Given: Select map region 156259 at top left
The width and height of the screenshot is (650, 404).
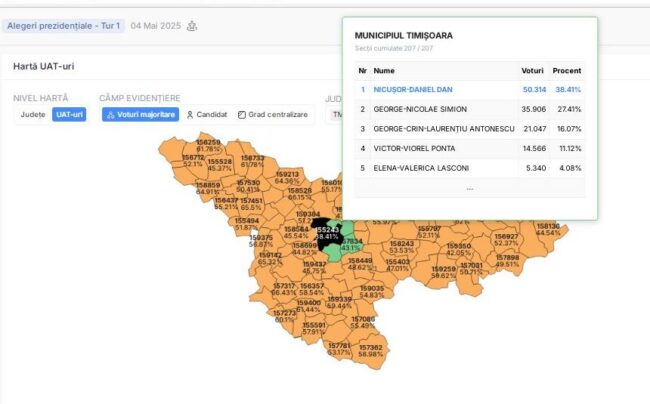Looking at the screenshot, I should click(208, 146).
